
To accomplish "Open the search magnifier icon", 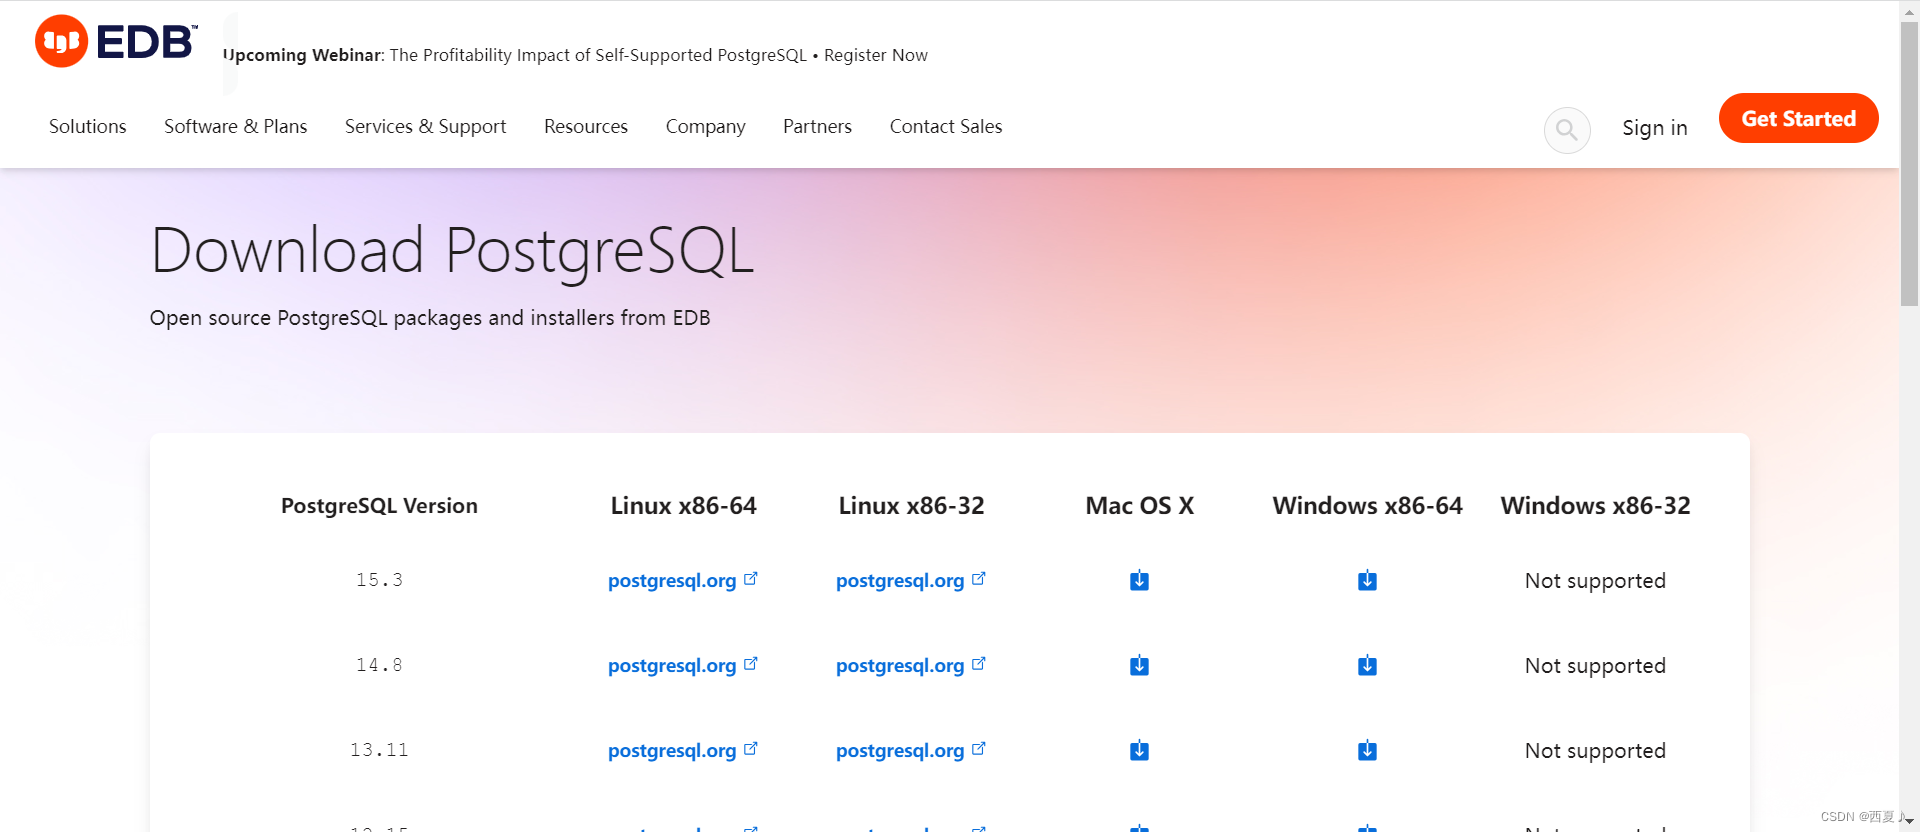I will [1567, 130].
